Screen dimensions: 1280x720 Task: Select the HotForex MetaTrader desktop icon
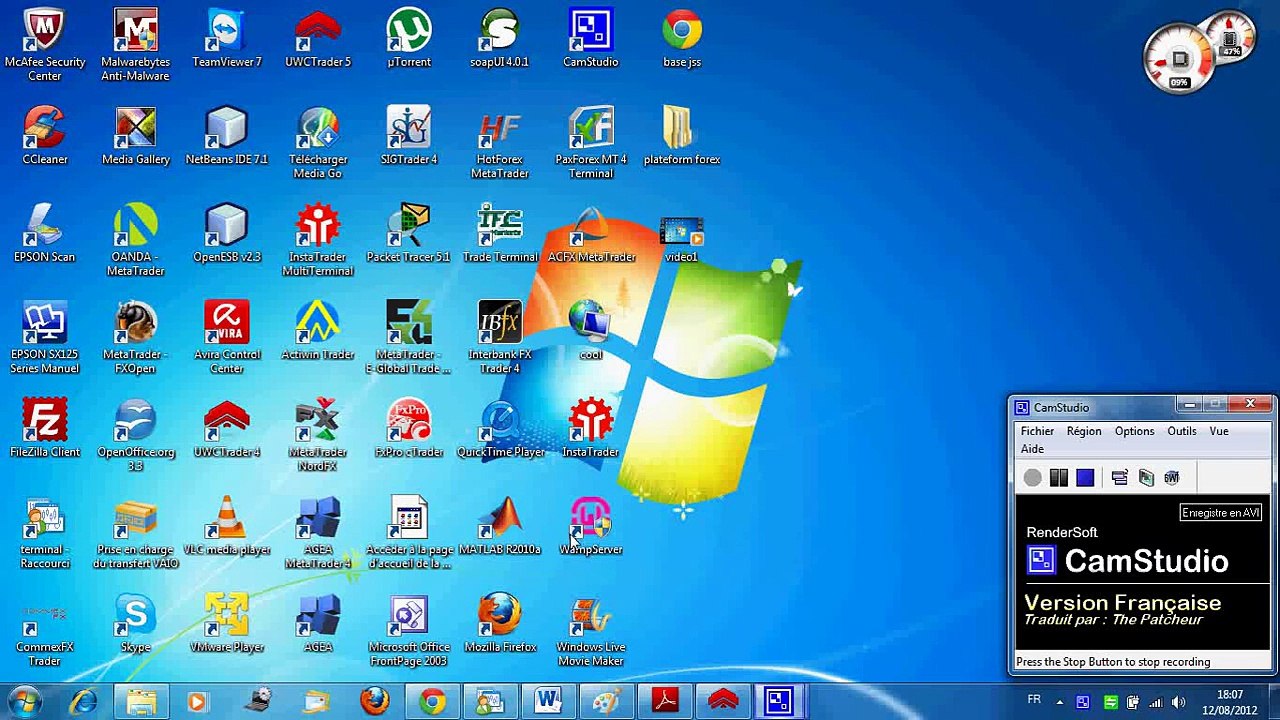tap(500, 142)
